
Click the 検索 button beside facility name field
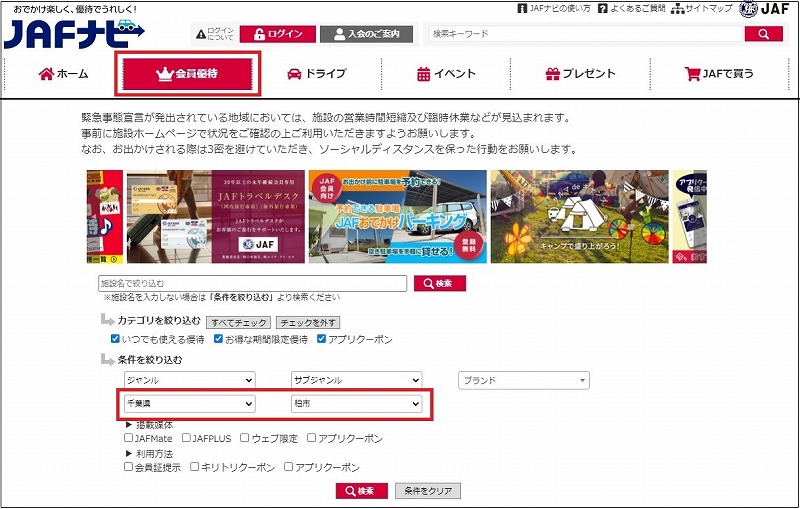439,283
